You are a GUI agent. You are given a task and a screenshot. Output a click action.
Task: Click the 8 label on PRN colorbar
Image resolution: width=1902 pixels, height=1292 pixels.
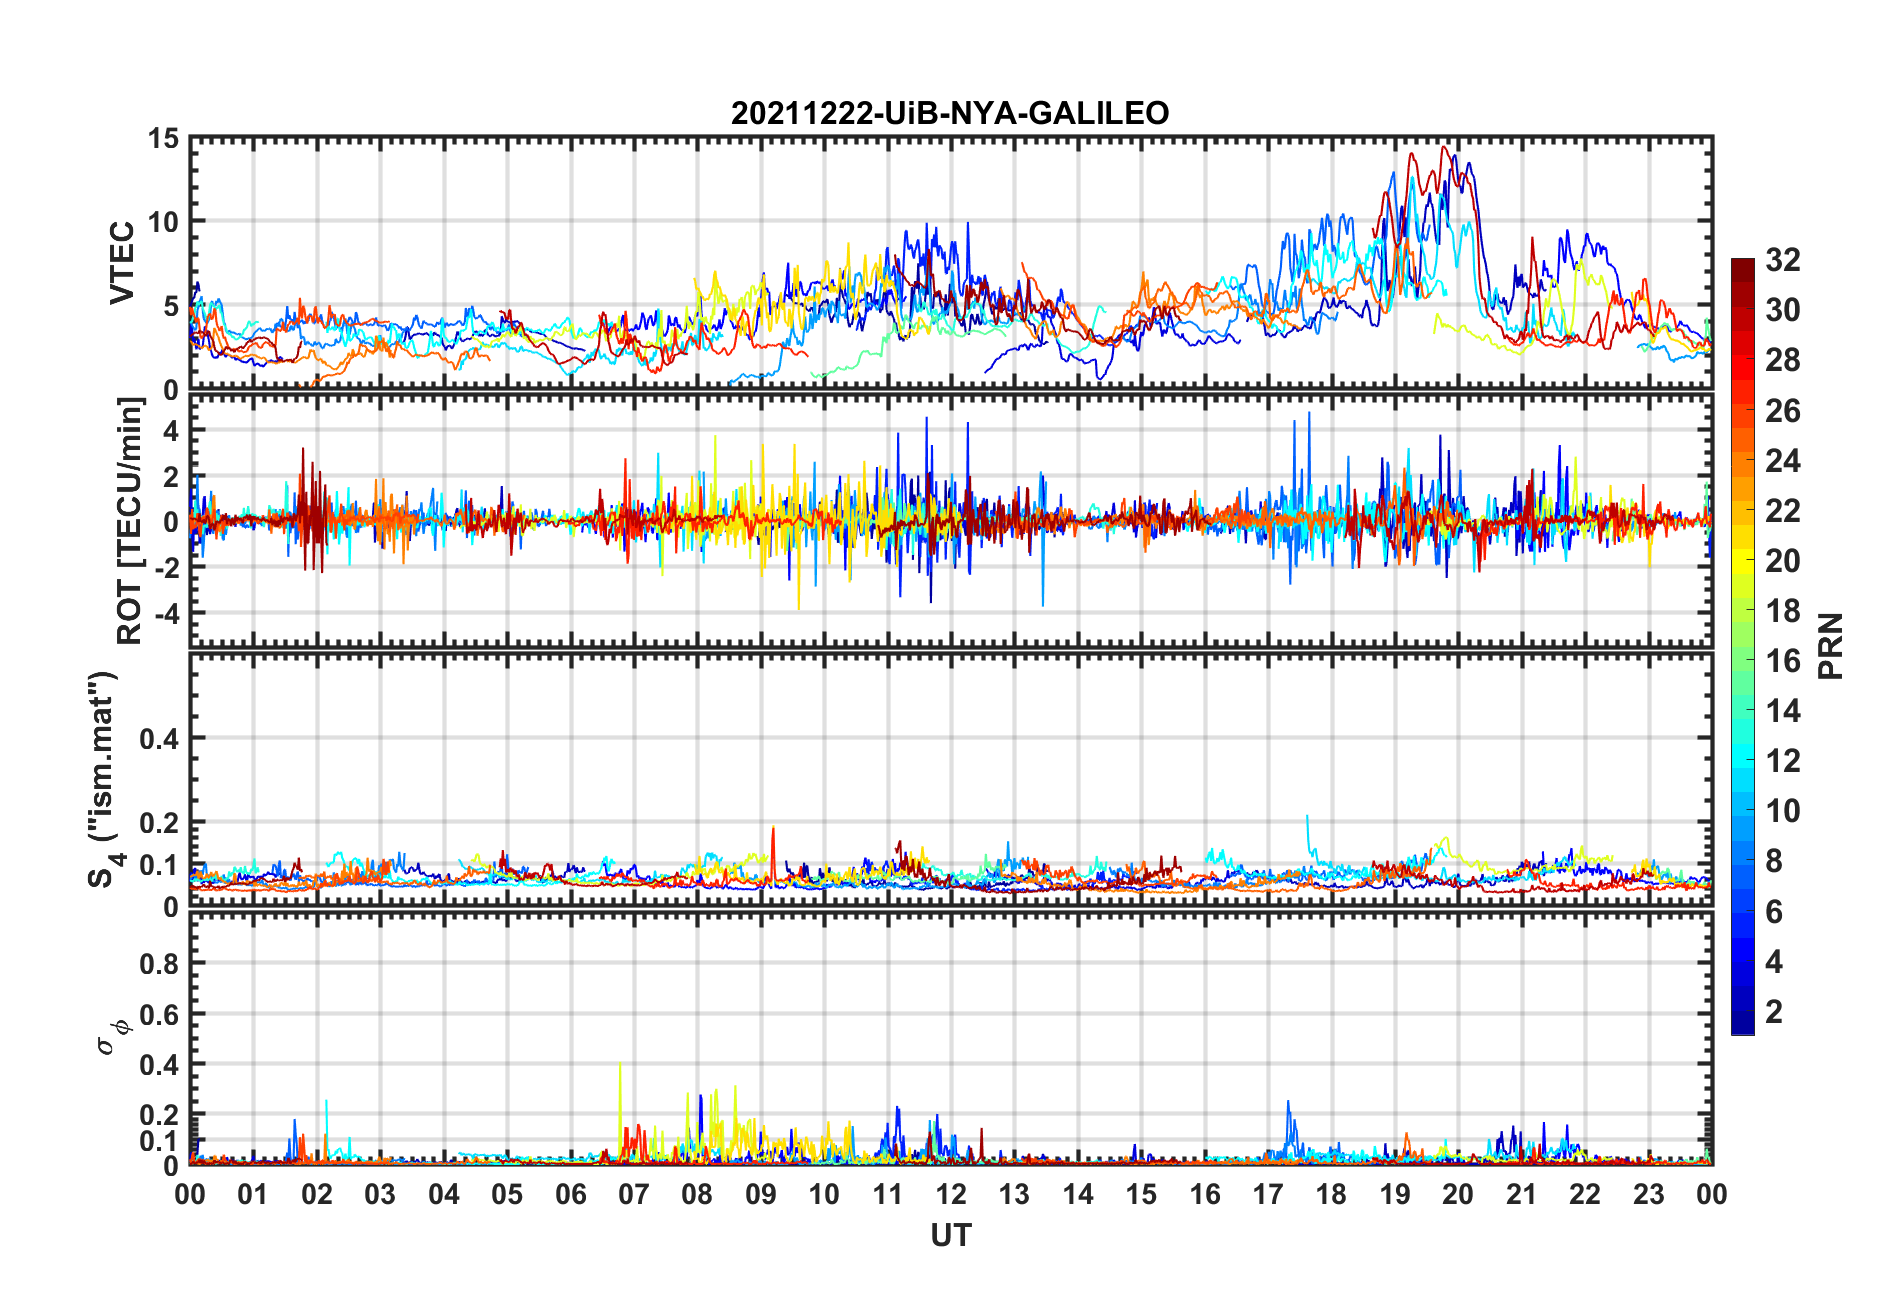pyautogui.click(x=1774, y=861)
